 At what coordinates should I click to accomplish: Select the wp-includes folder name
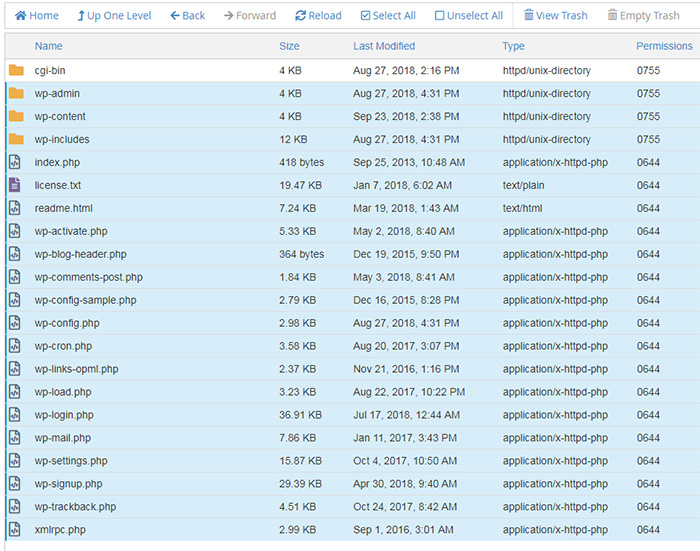pos(62,139)
